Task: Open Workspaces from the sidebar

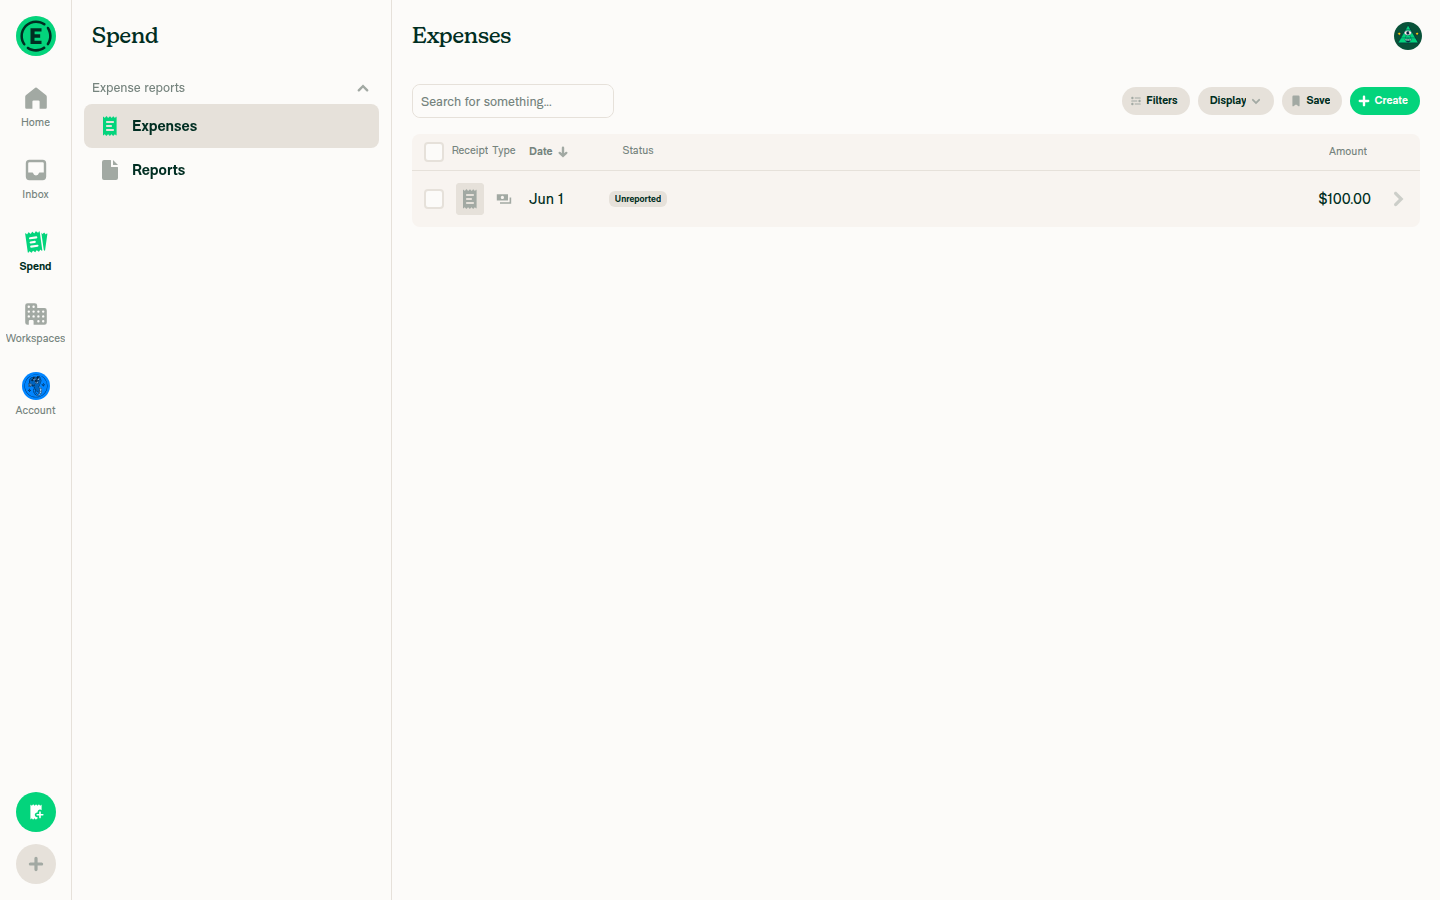Action: click(36, 323)
